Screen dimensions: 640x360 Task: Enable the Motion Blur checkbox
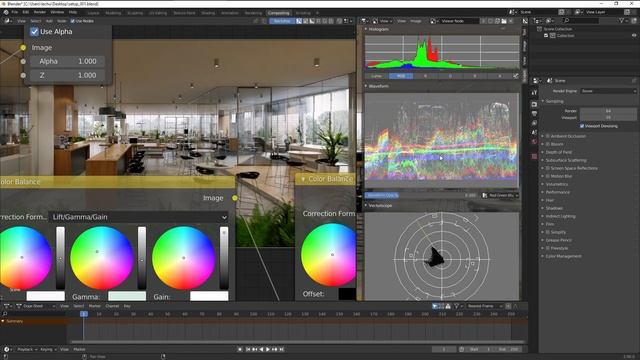point(548,176)
